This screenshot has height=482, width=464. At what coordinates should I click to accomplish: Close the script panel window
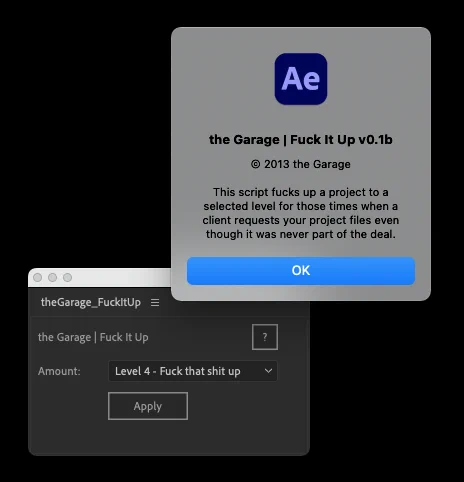click(x=38, y=277)
